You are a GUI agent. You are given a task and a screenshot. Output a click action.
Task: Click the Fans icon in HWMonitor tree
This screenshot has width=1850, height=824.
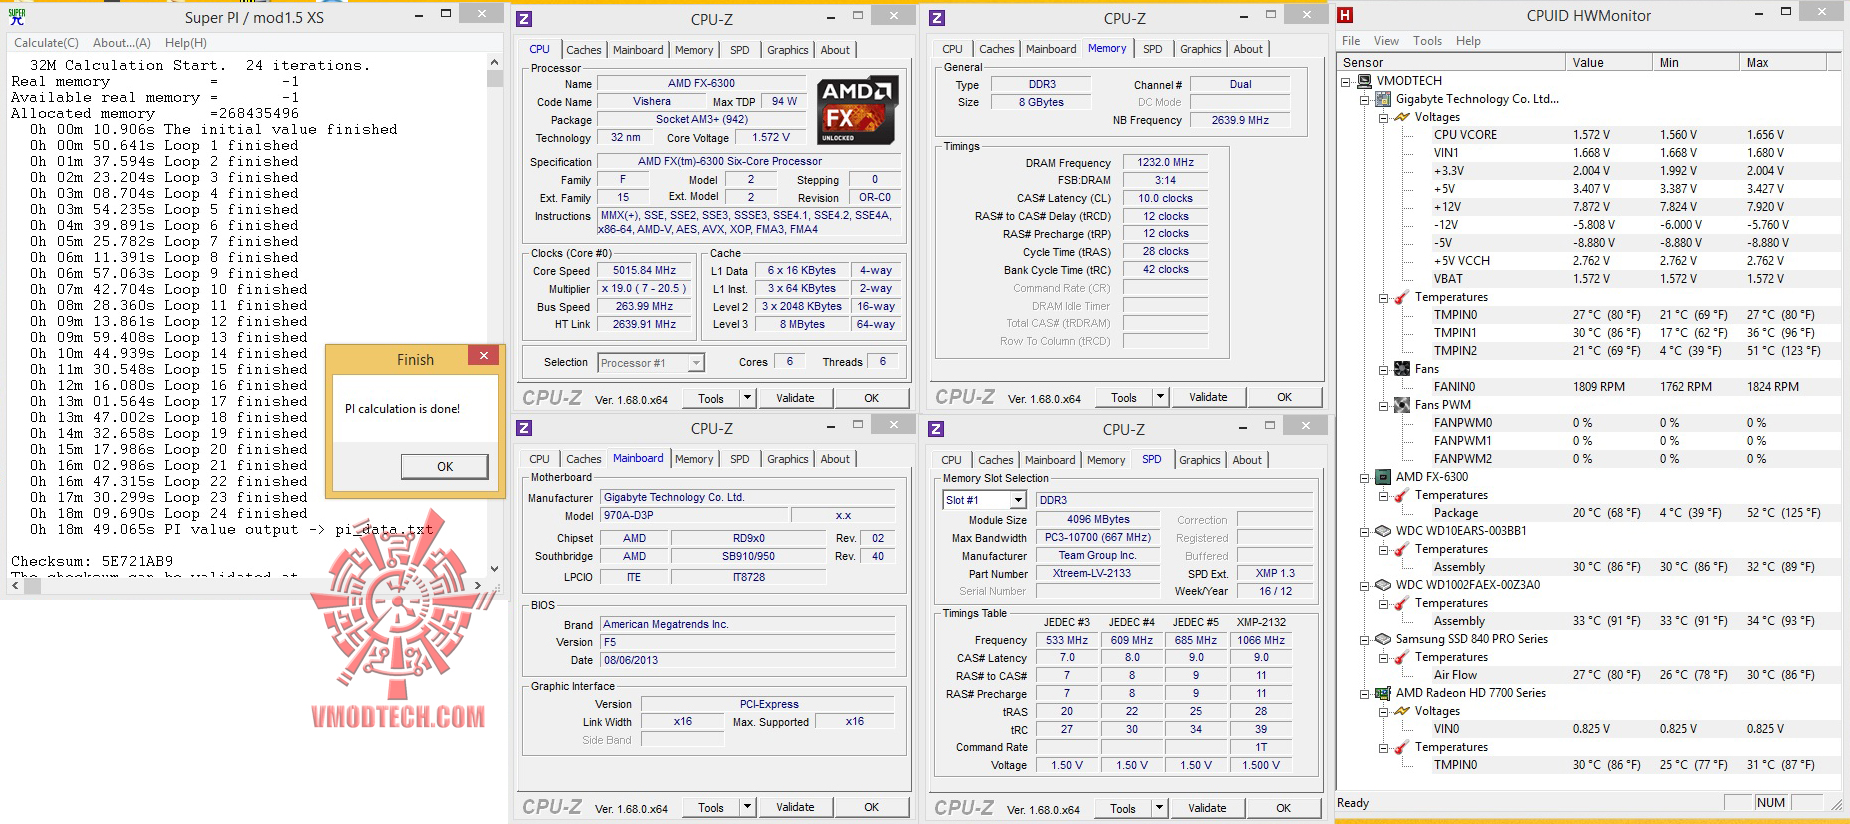1402,369
